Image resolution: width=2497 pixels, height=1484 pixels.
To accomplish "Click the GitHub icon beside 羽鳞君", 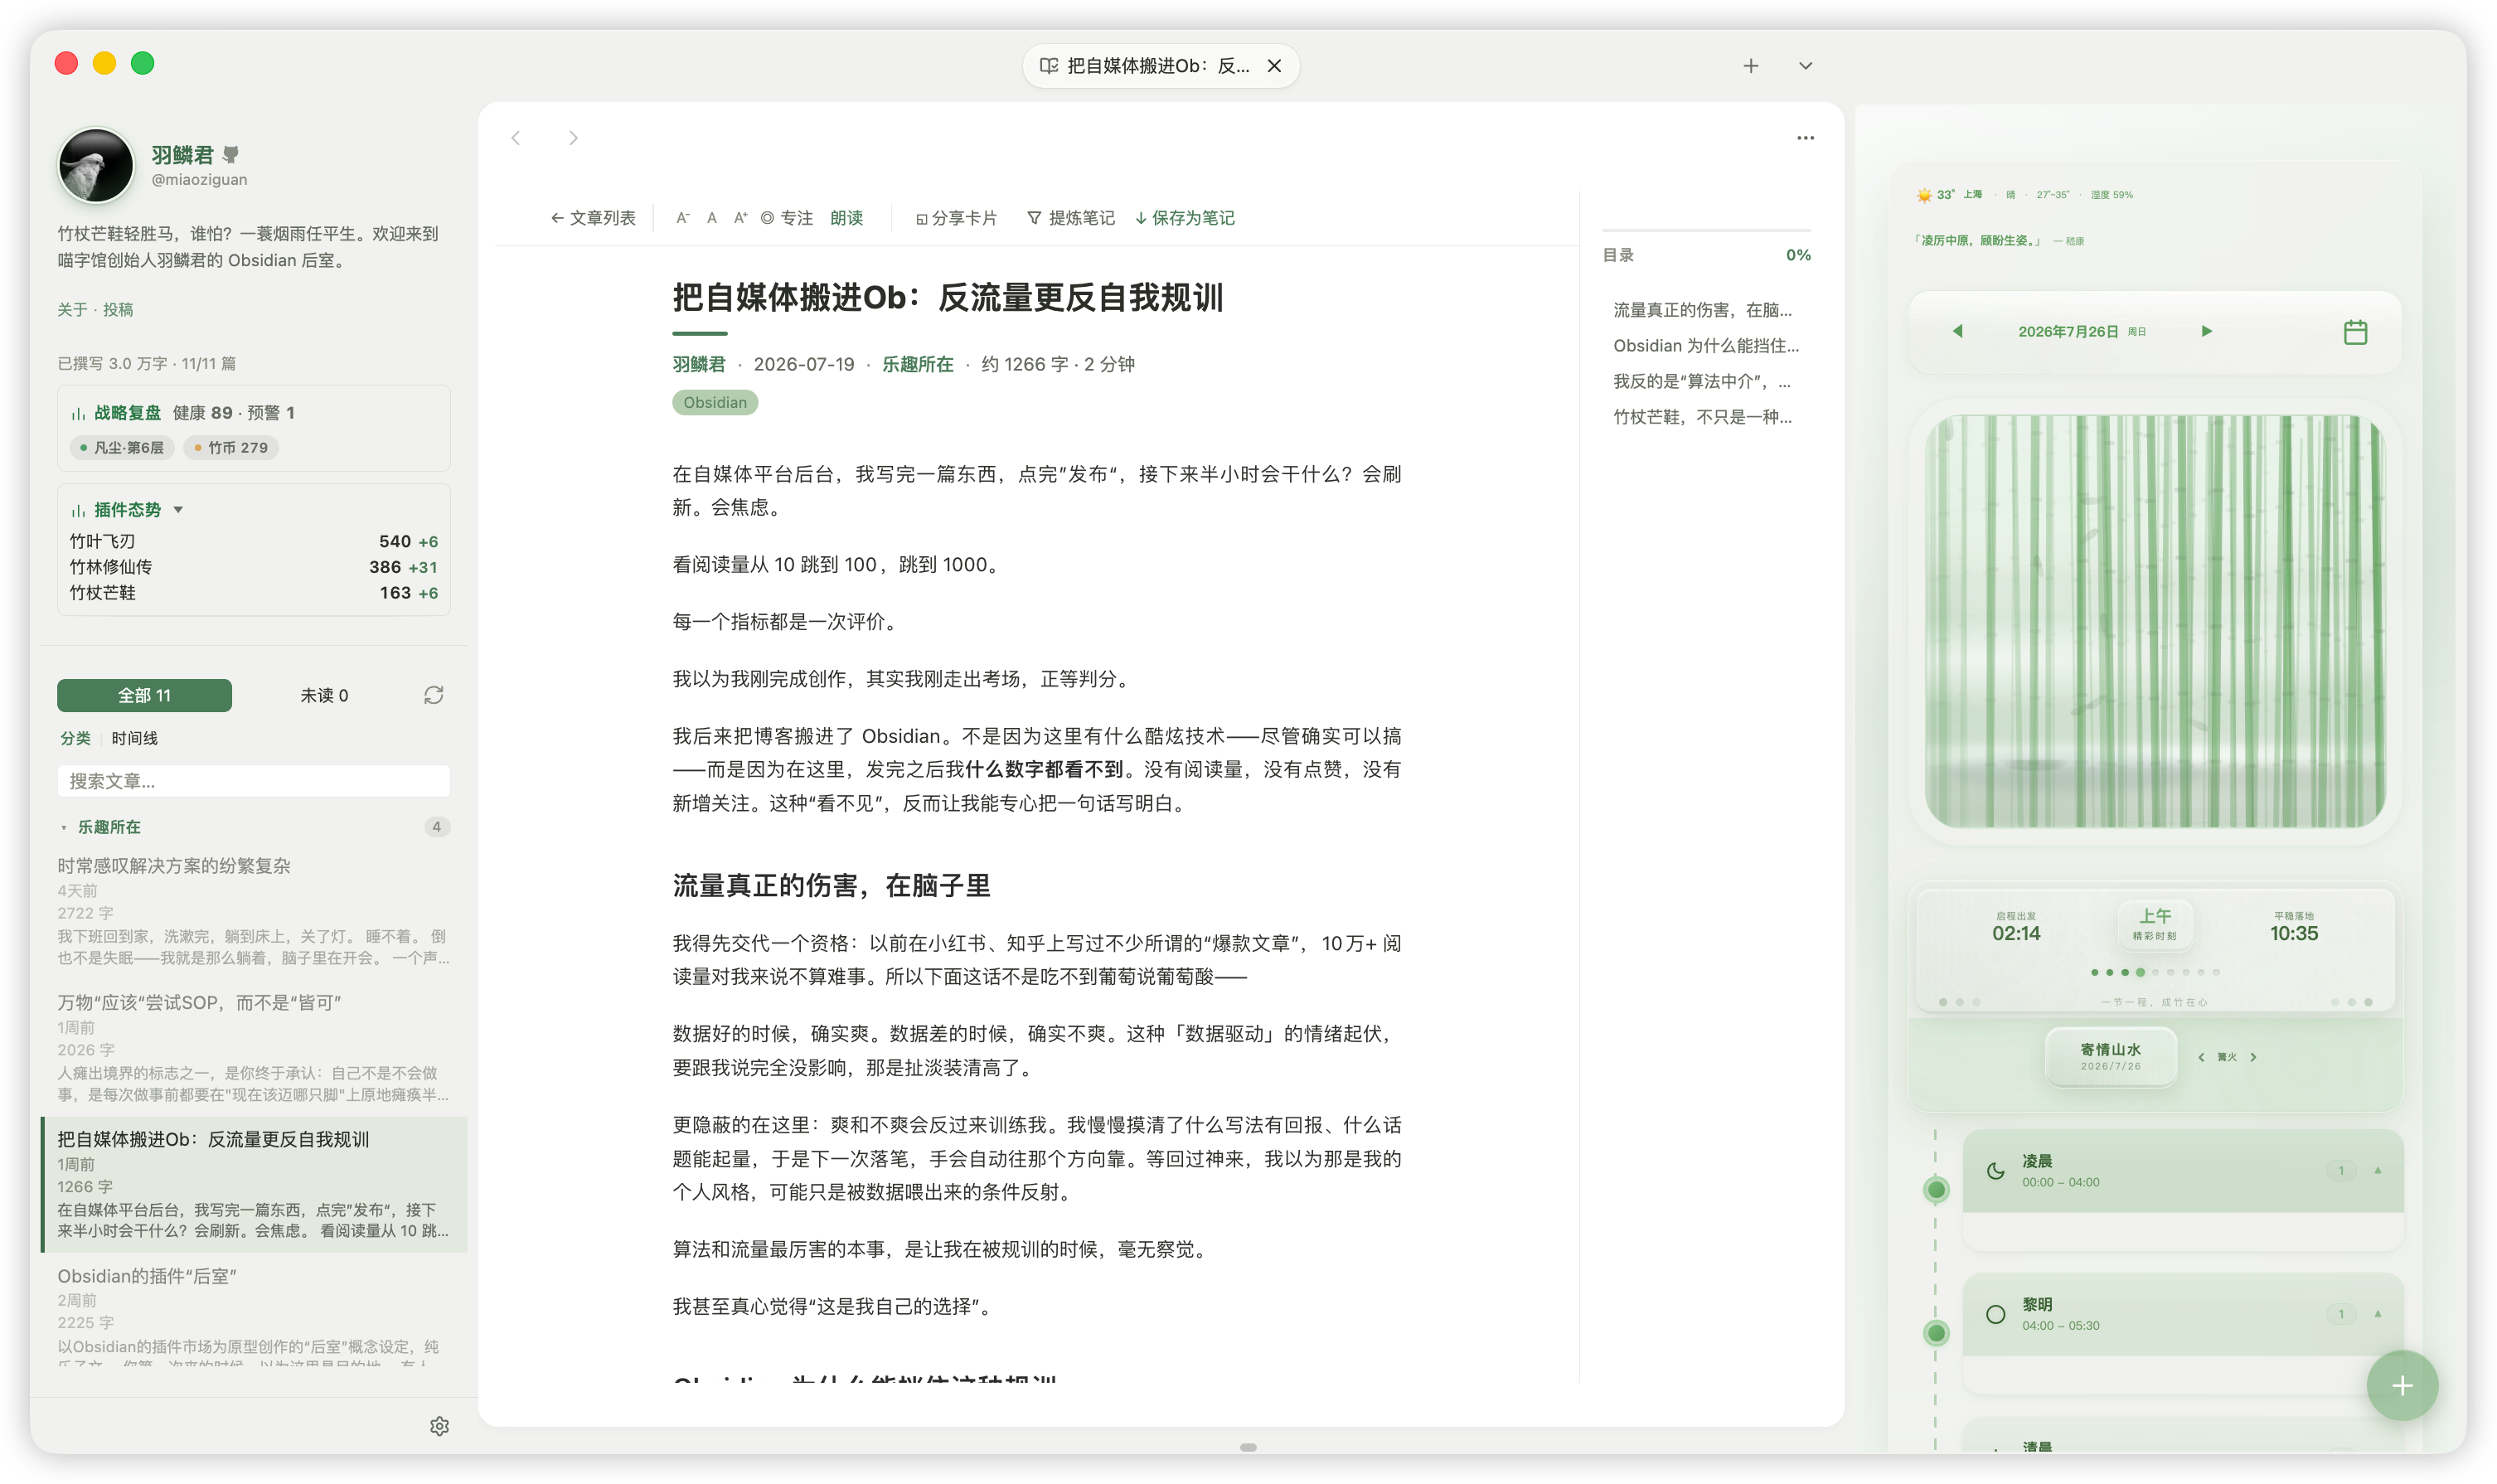I will click(231, 154).
